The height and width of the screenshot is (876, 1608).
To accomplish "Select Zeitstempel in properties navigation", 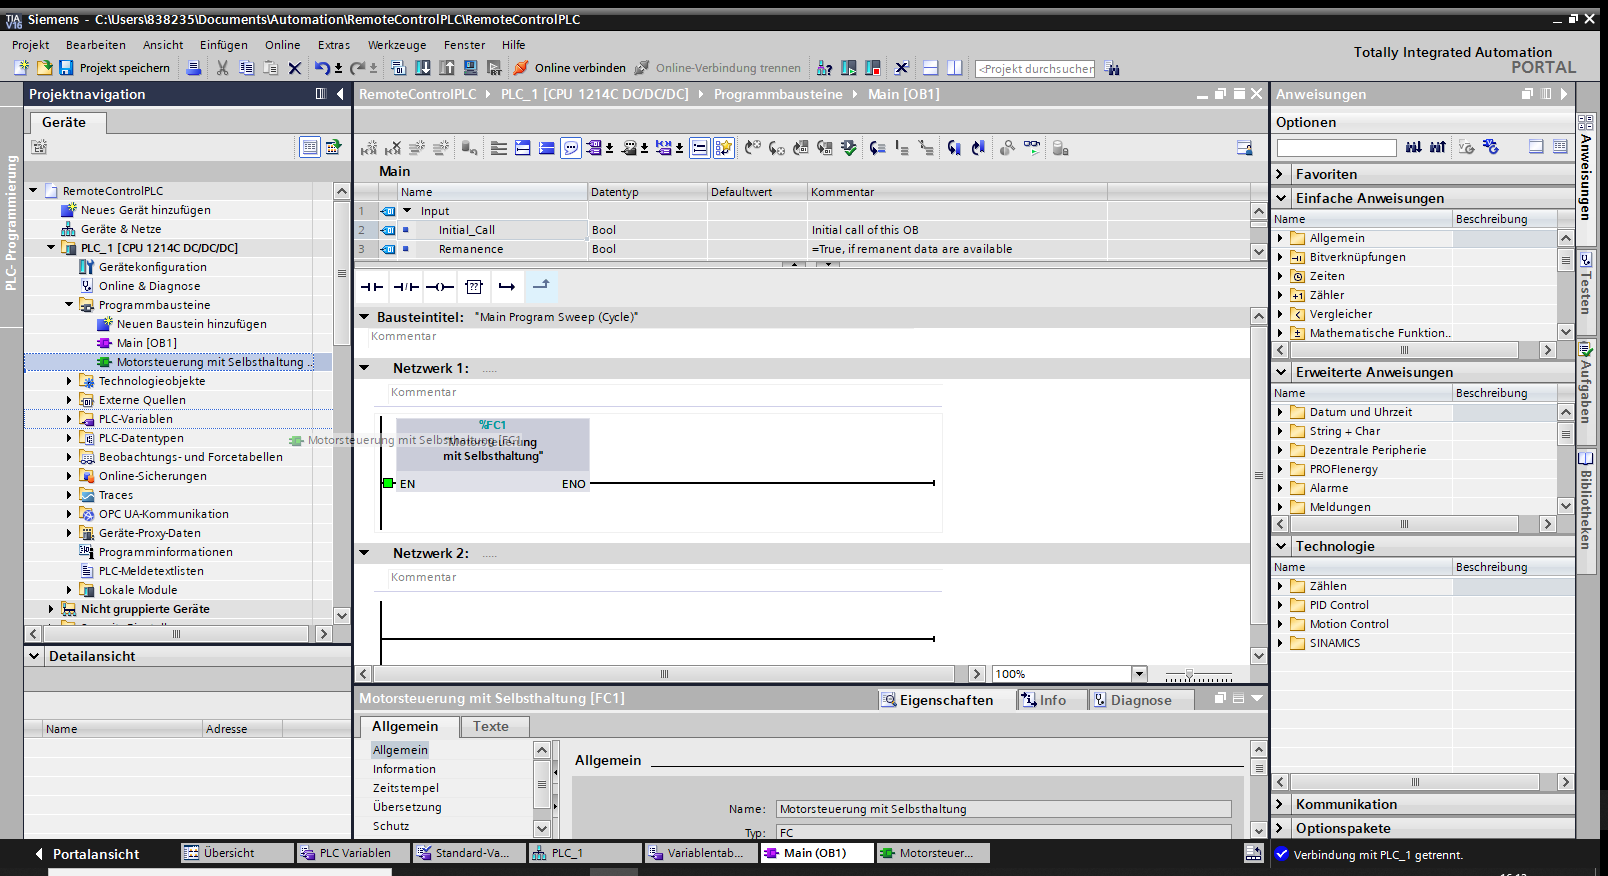I will 405,788.
